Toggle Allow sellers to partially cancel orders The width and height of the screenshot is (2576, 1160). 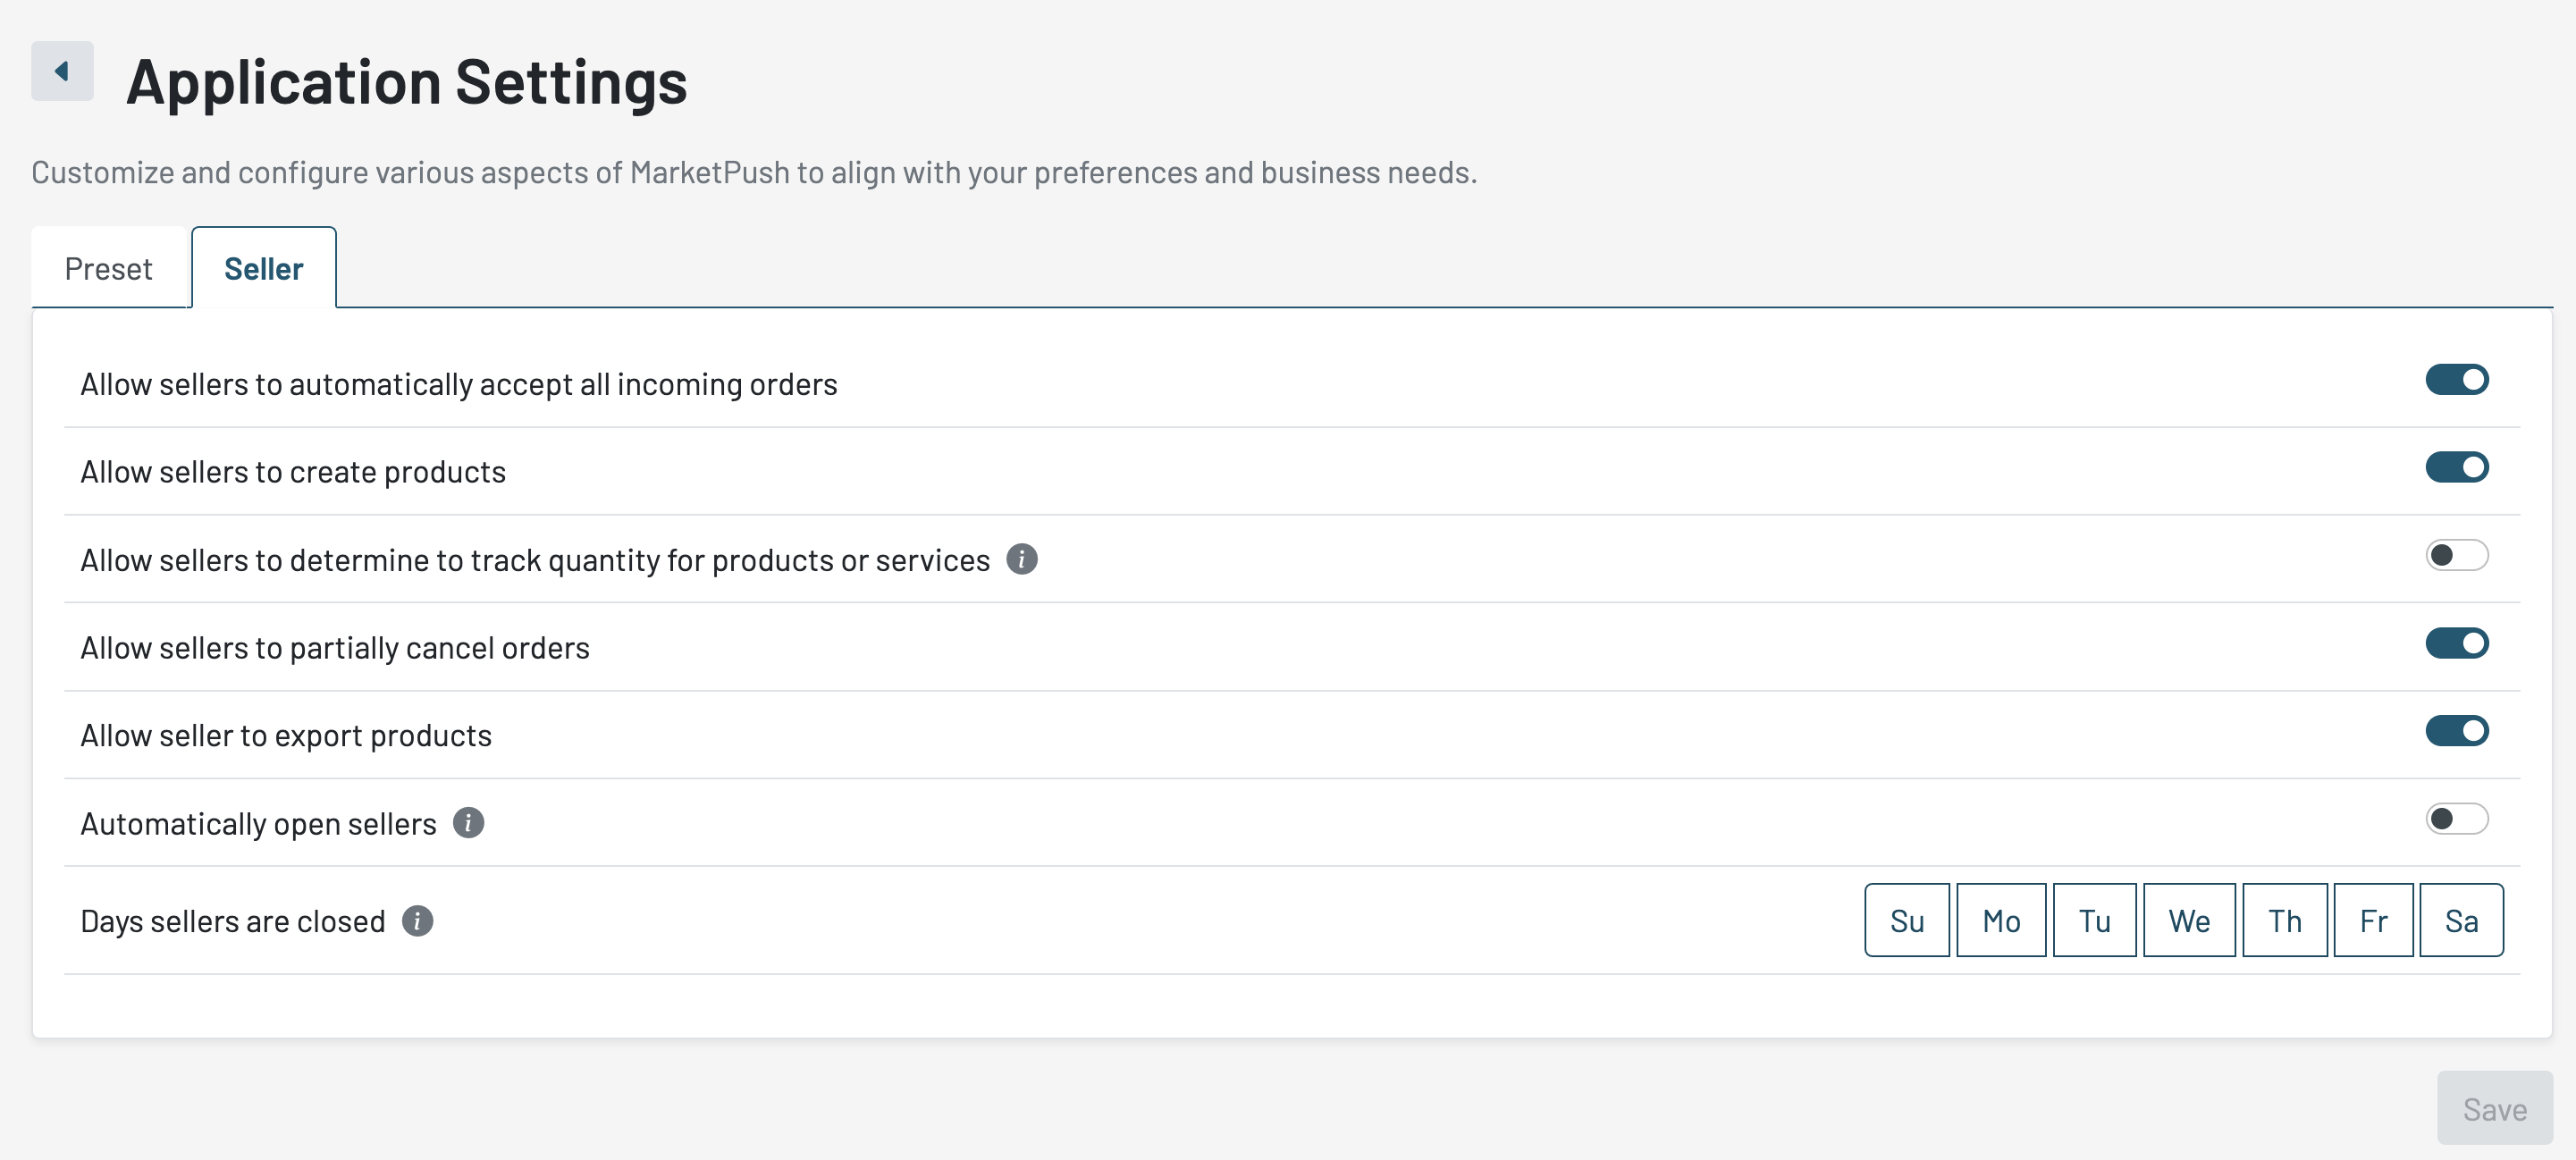pos(2456,643)
